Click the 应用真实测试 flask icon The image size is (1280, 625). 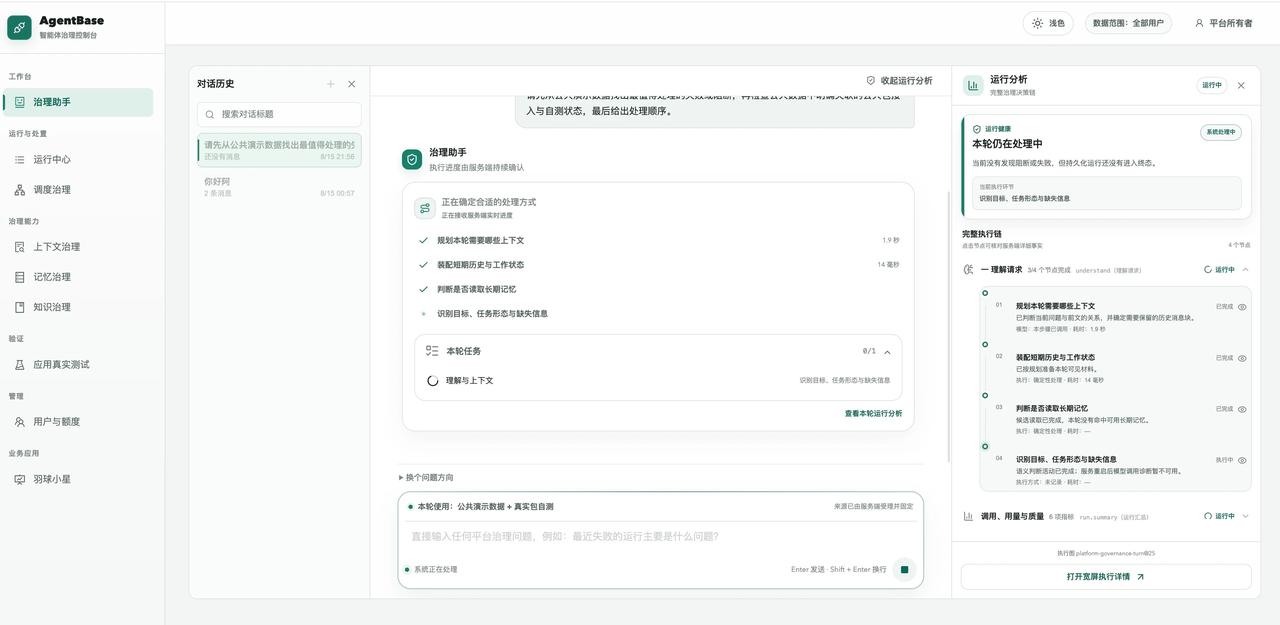[x=19, y=365]
